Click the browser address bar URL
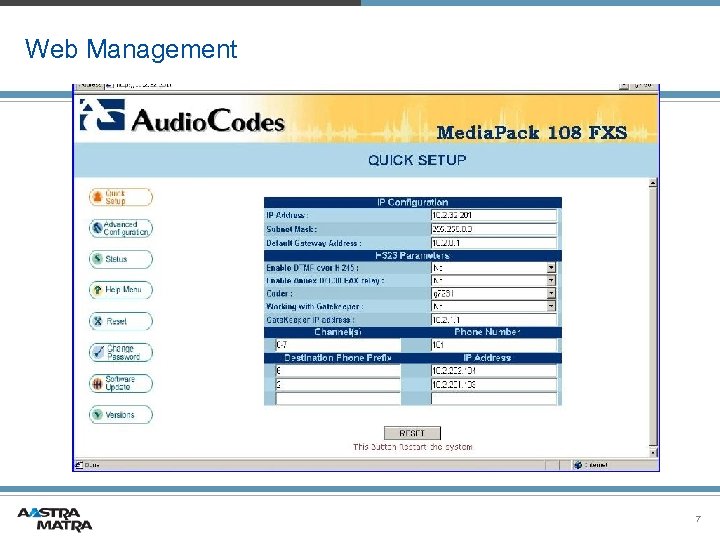The height and width of the screenshot is (540, 720). [x=143, y=85]
